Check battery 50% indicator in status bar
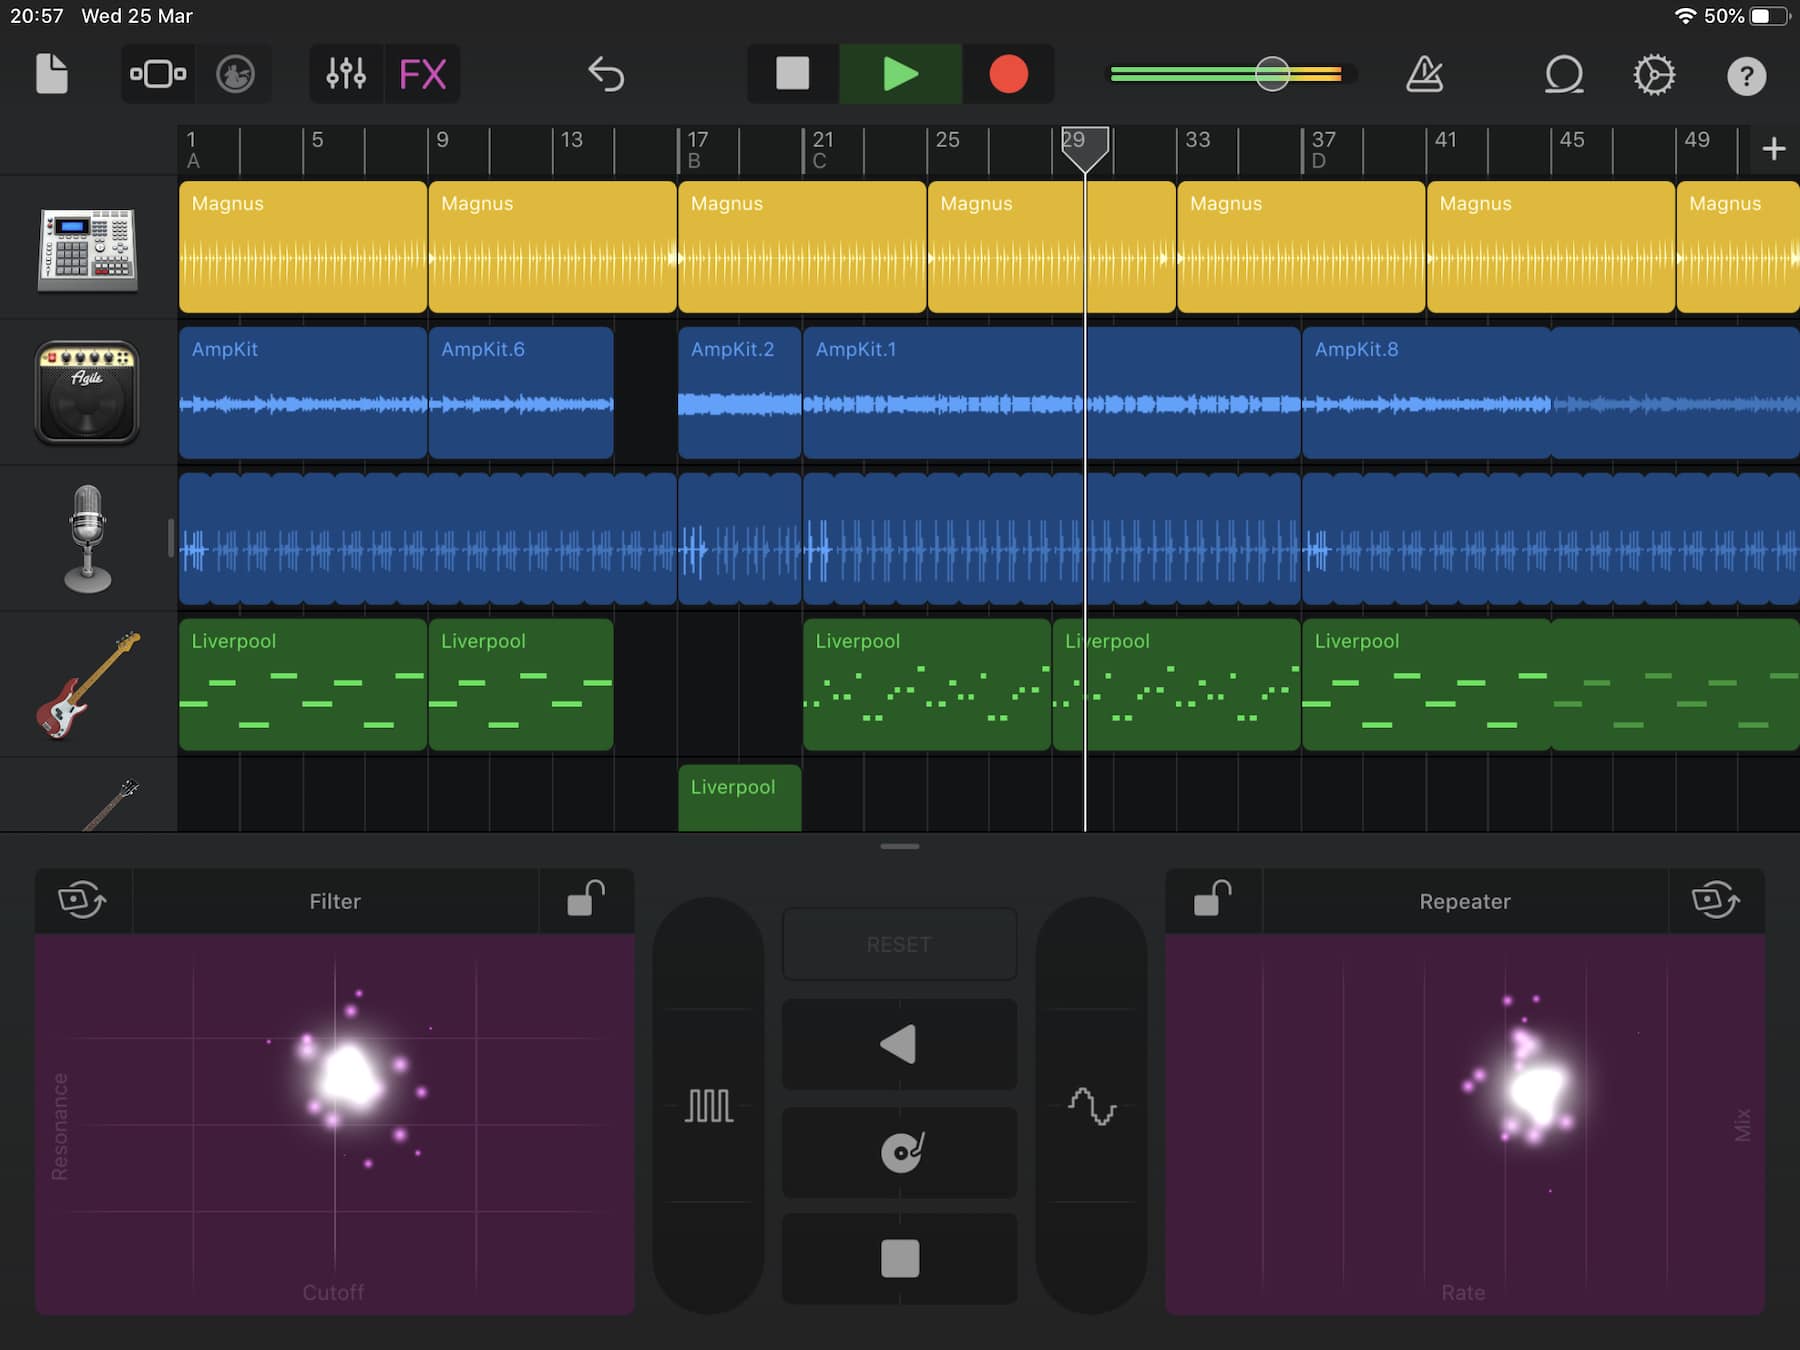This screenshot has height=1350, width=1800. [x=1745, y=16]
